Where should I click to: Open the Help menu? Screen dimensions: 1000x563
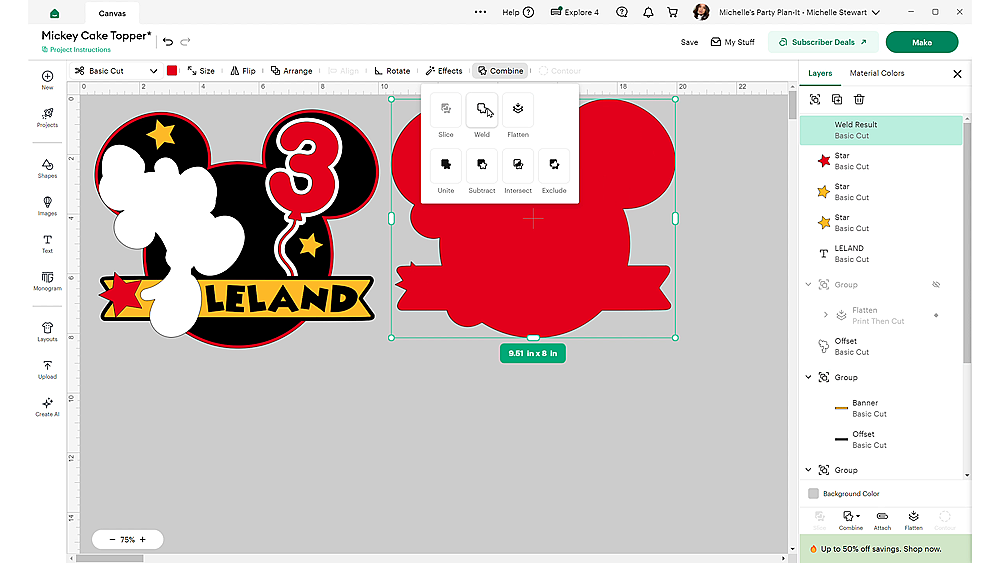(518, 12)
